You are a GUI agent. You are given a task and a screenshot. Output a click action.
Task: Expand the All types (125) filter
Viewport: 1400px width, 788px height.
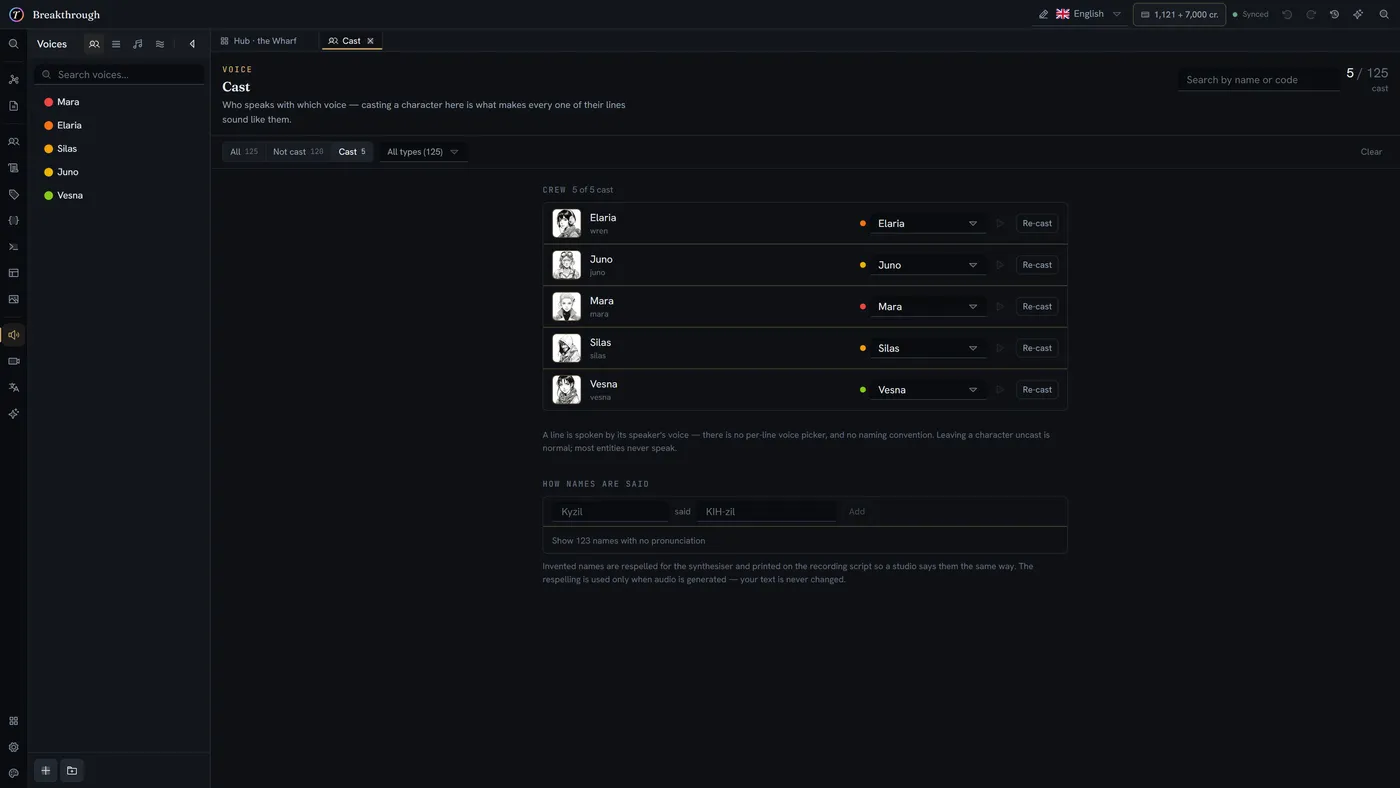point(423,152)
